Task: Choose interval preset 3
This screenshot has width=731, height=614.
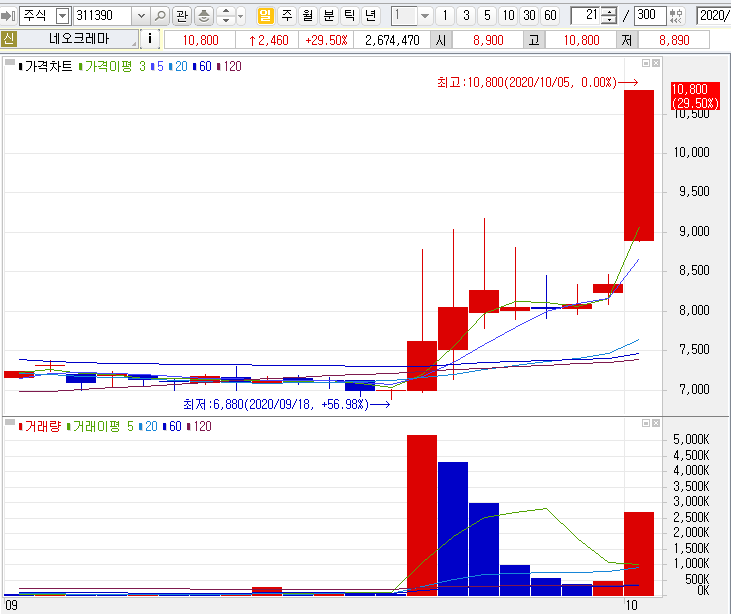Action: pos(466,16)
